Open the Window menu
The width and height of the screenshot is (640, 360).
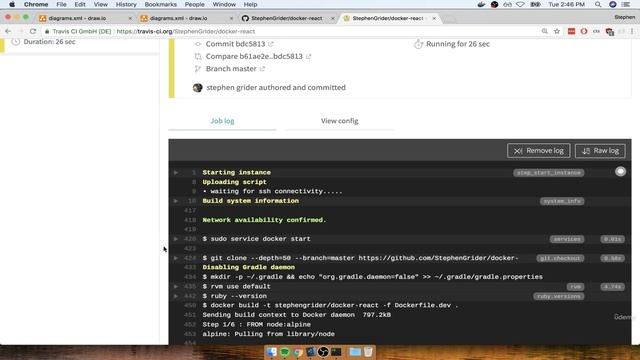pos(224,4)
